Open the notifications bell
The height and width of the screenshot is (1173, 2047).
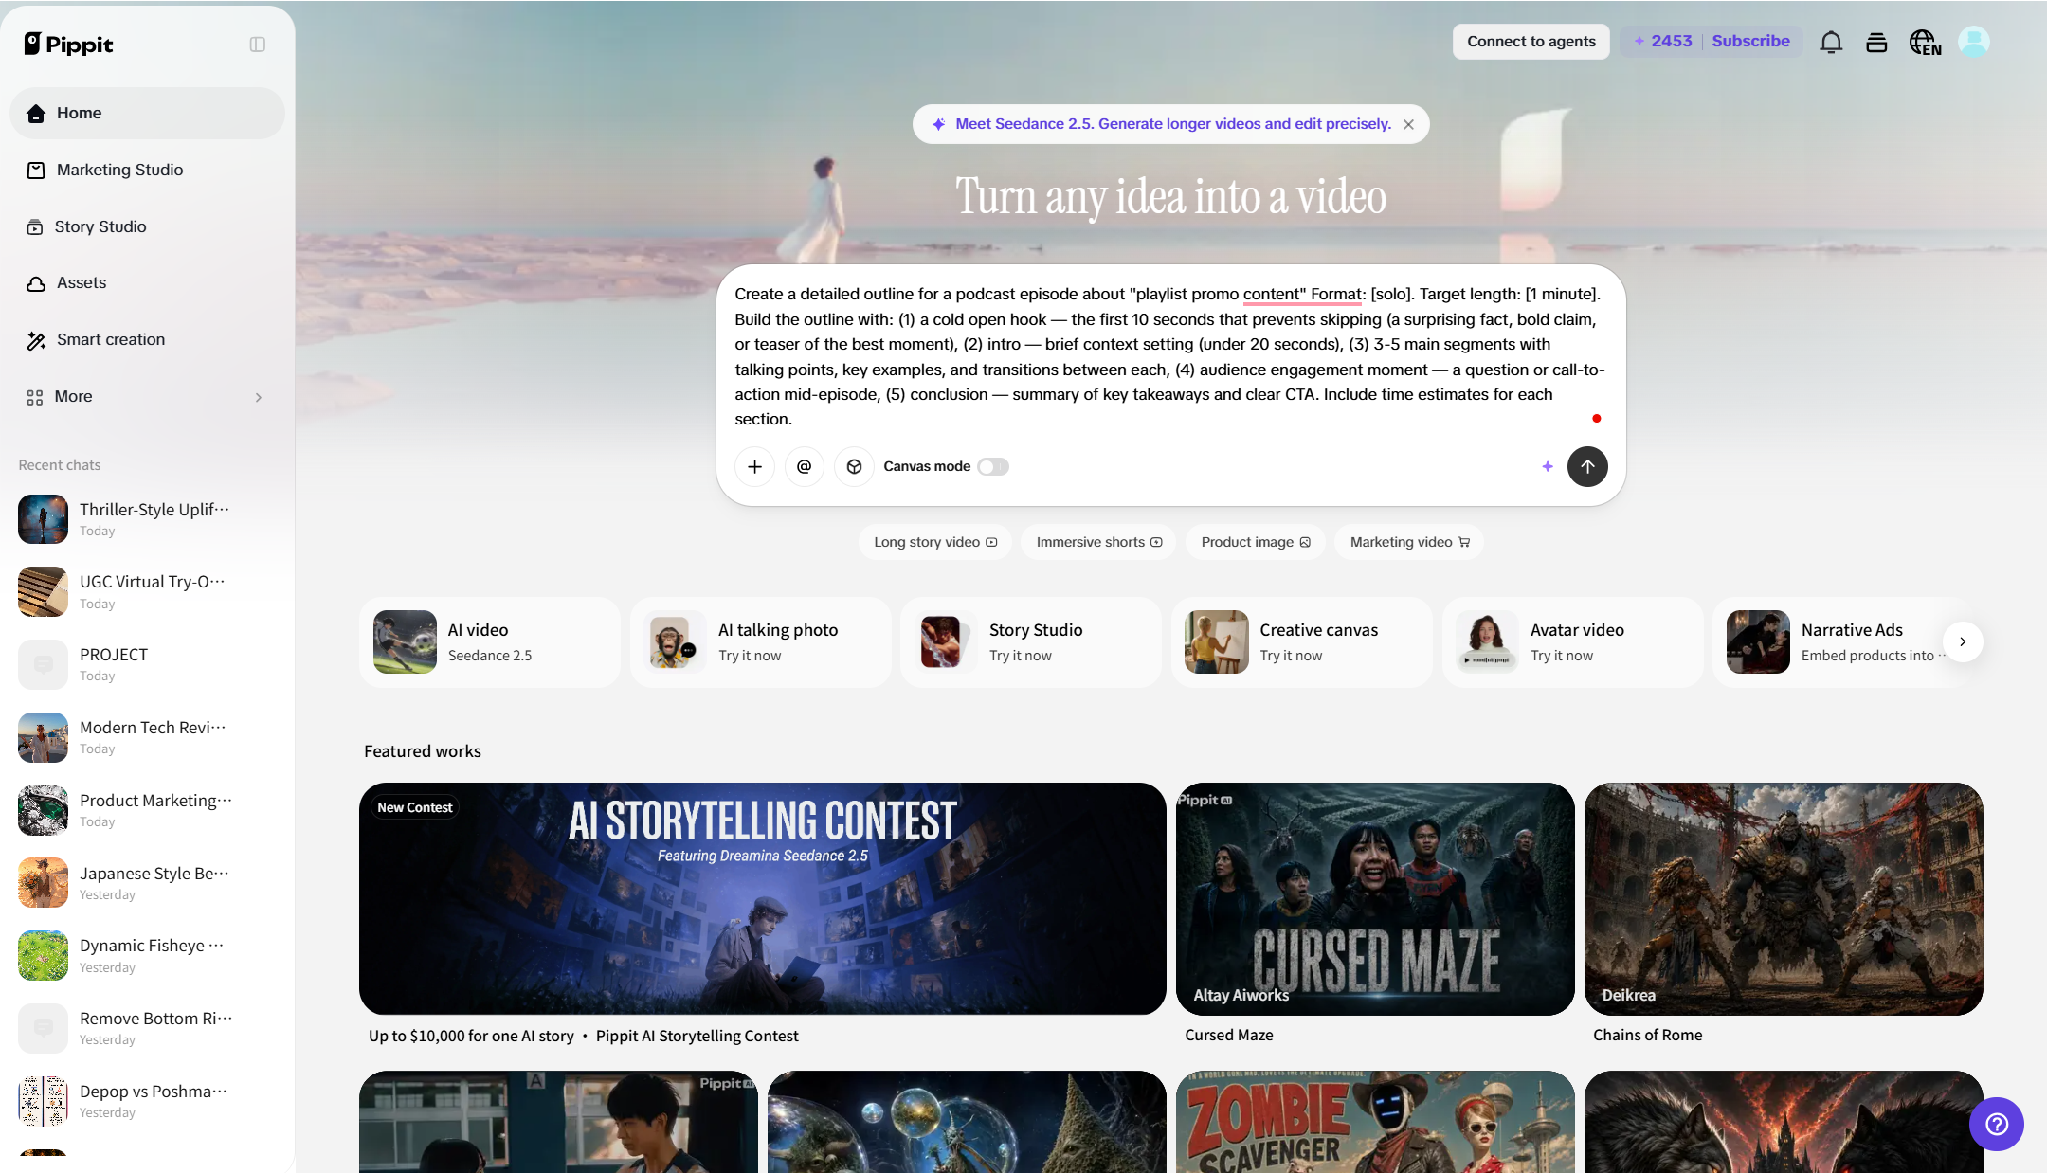pyautogui.click(x=1831, y=42)
